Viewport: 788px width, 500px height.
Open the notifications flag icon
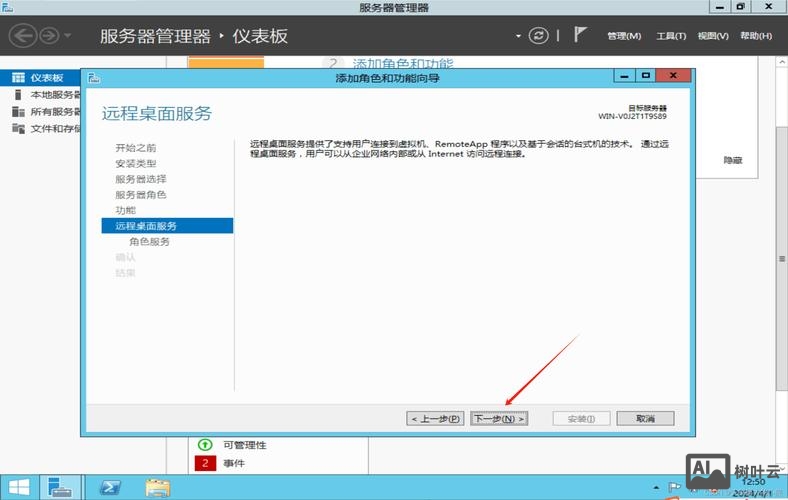click(580, 35)
